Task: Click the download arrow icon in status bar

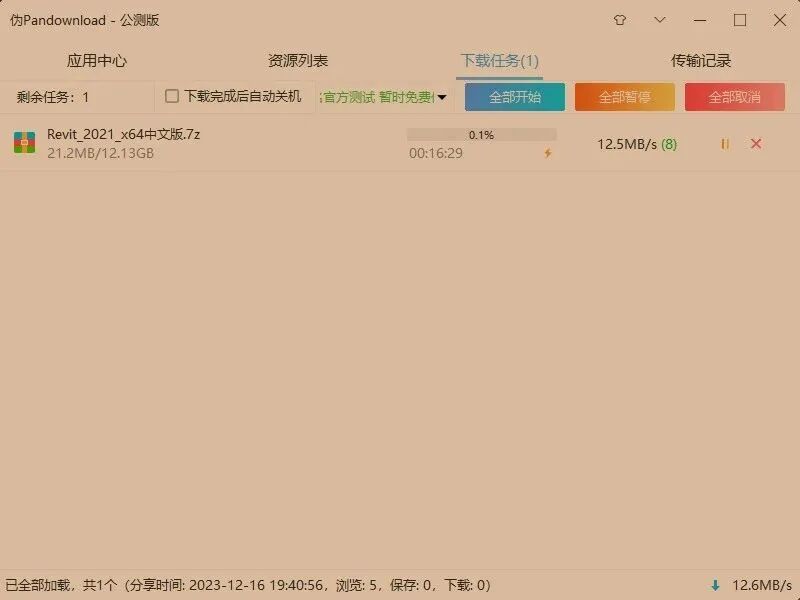Action: [715, 585]
